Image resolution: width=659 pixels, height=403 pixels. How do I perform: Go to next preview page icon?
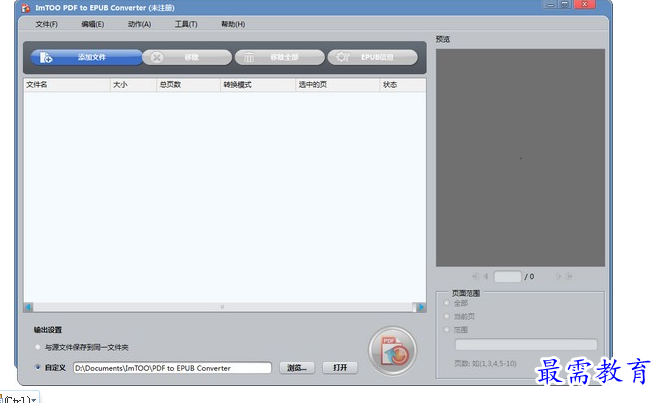pyautogui.click(x=558, y=277)
